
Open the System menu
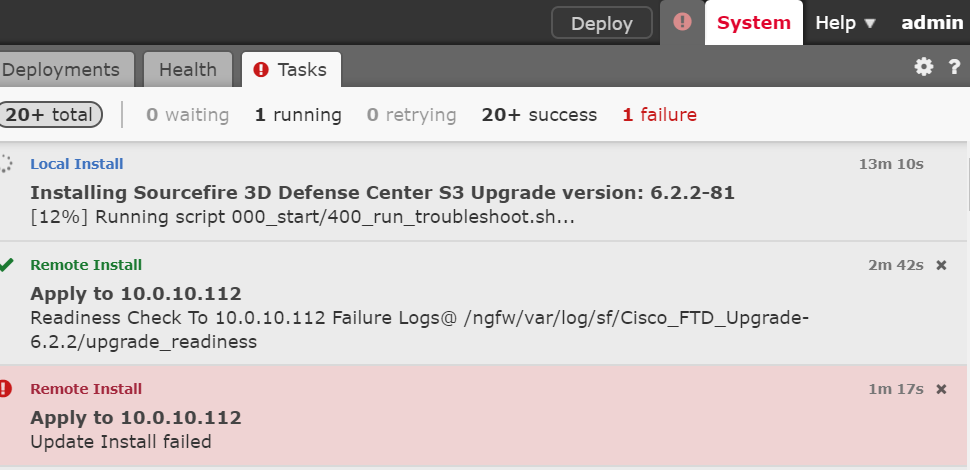[753, 23]
